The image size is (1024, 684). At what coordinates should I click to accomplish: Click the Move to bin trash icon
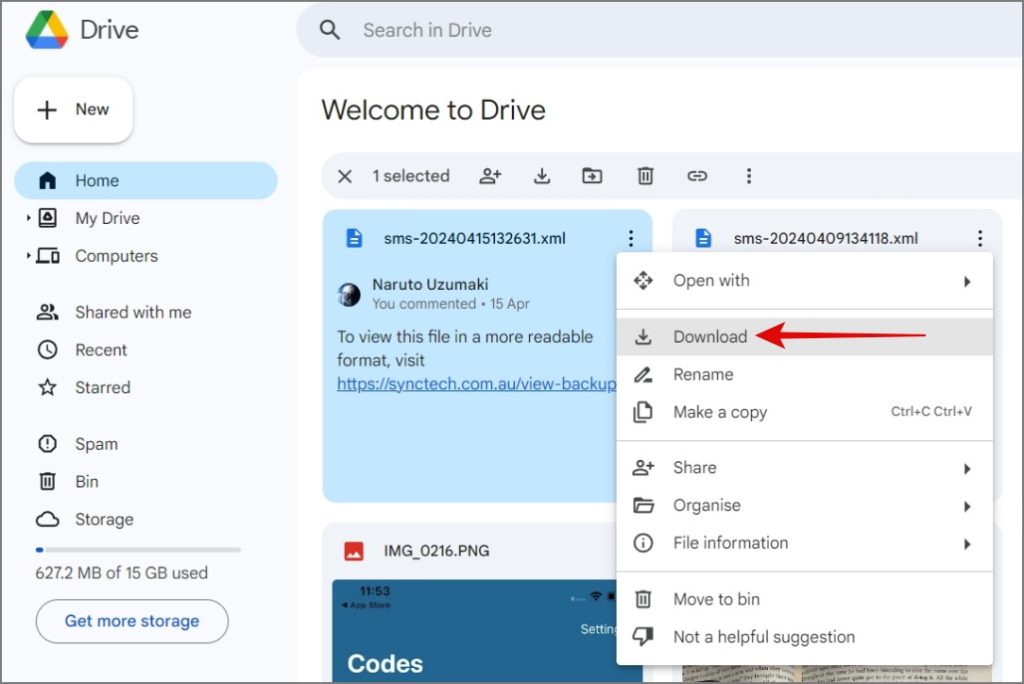click(x=643, y=599)
